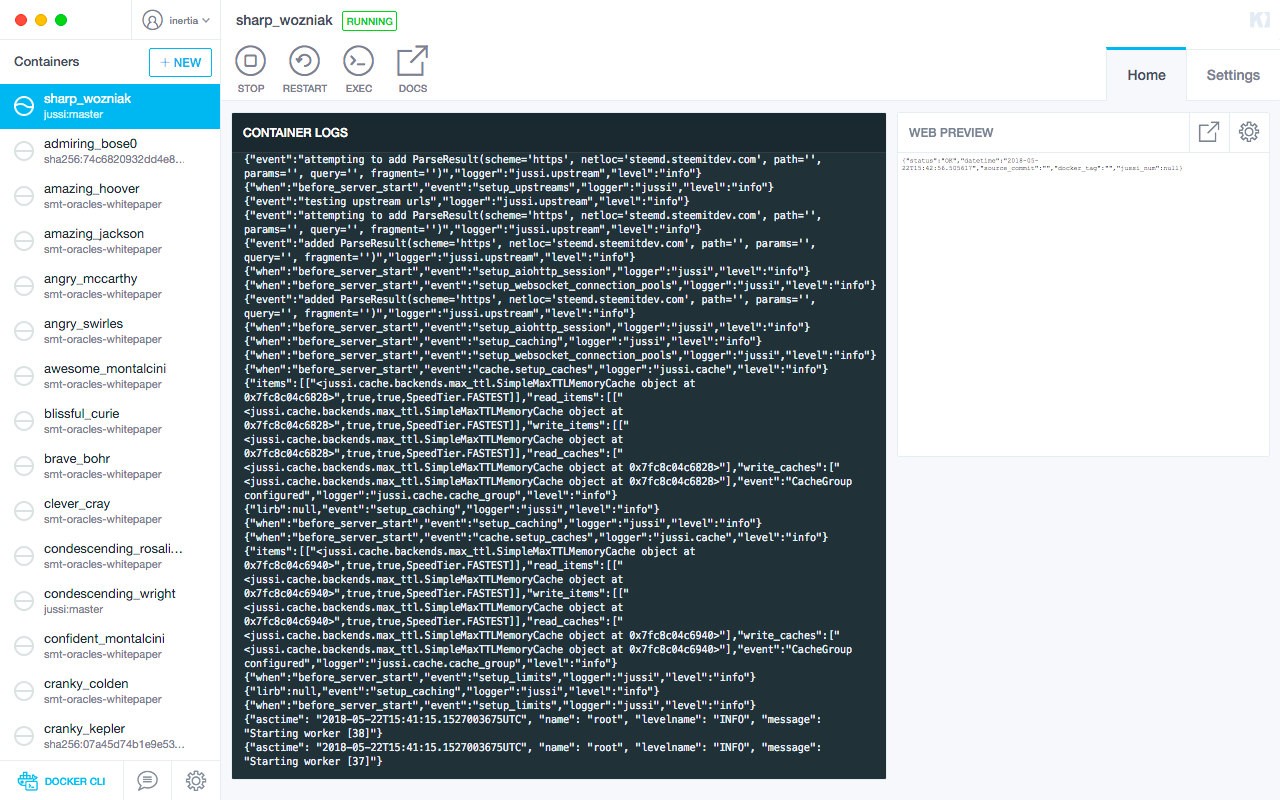The image size is (1280, 800).
Task: Click the CONTAINER LOGS heading
Action: pyautogui.click(x=295, y=132)
